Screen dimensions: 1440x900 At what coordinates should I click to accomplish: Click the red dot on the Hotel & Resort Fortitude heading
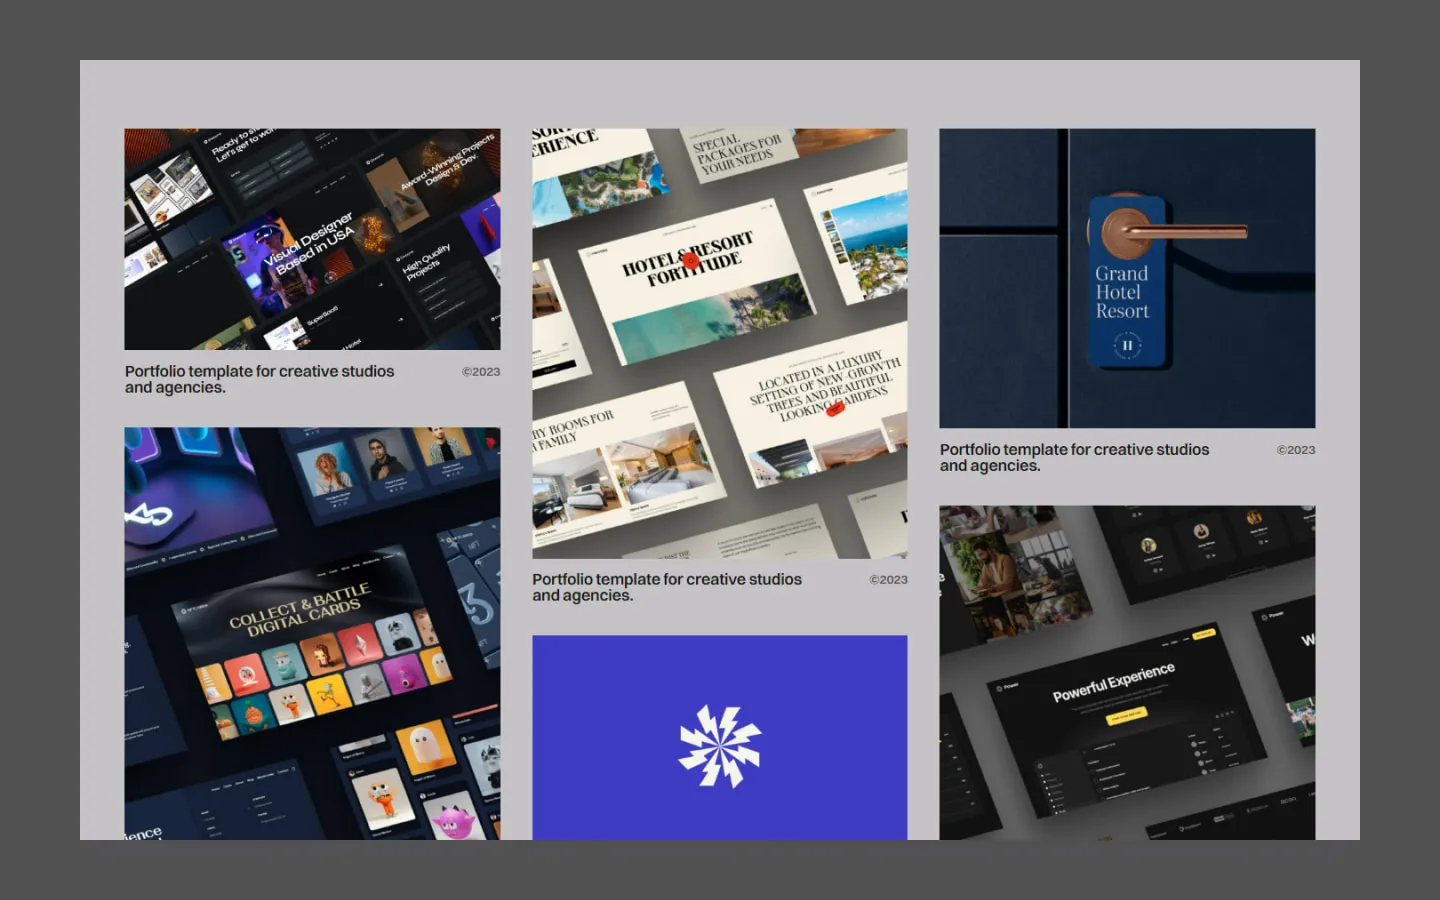click(x=690, y=261)
